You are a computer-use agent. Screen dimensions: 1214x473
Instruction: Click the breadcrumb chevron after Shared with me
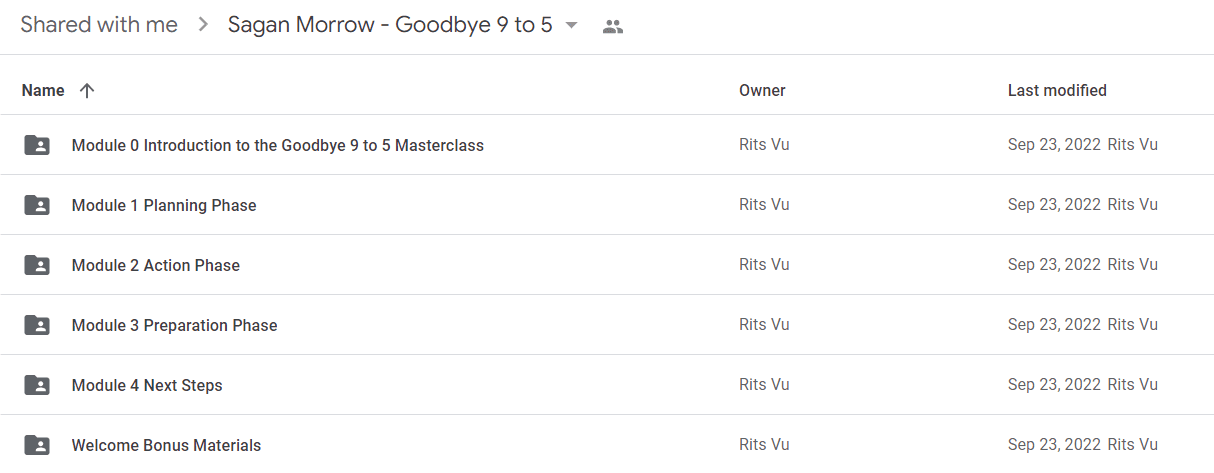point(203,25)
